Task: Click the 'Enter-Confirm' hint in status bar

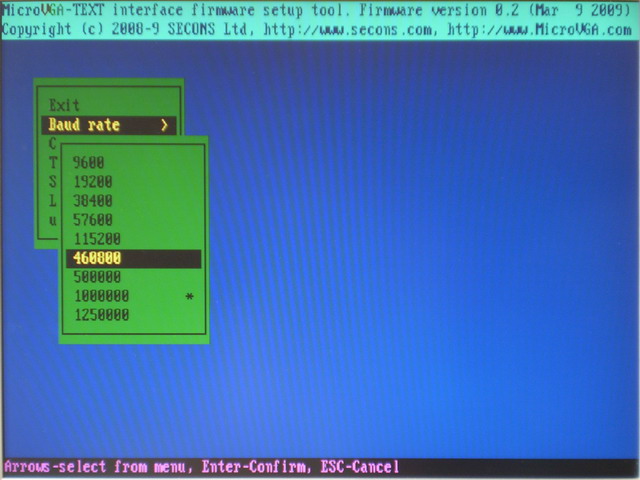Action: click(x=253, y=467)
